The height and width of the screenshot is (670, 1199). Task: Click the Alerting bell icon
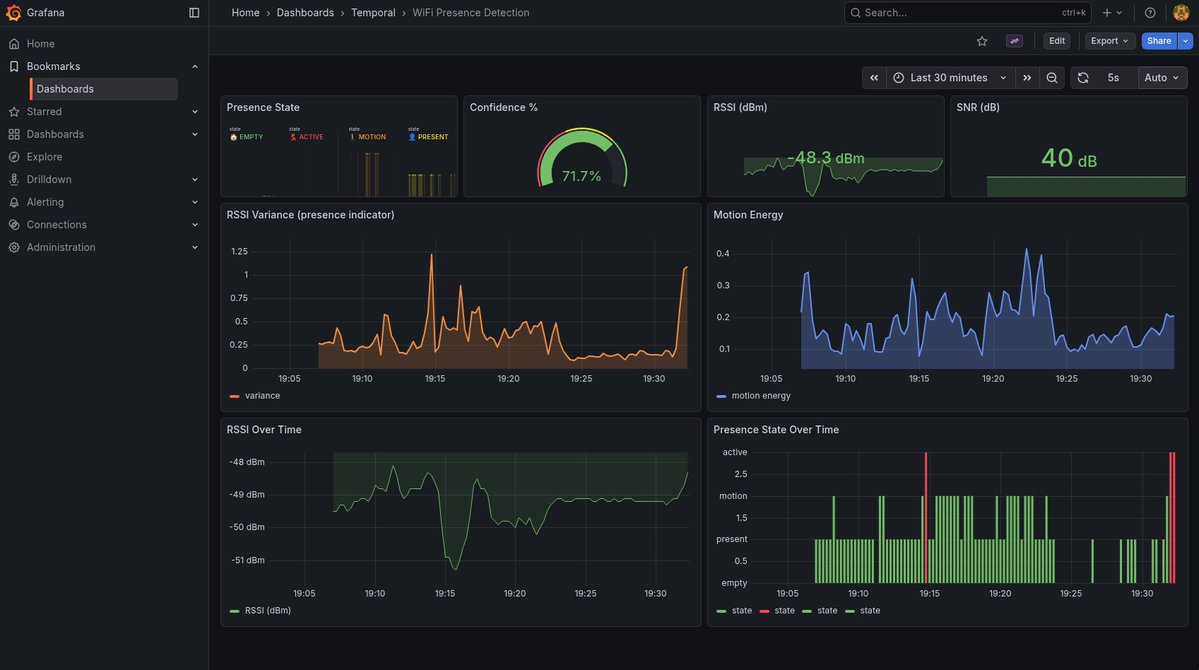[x=14, y=202]
